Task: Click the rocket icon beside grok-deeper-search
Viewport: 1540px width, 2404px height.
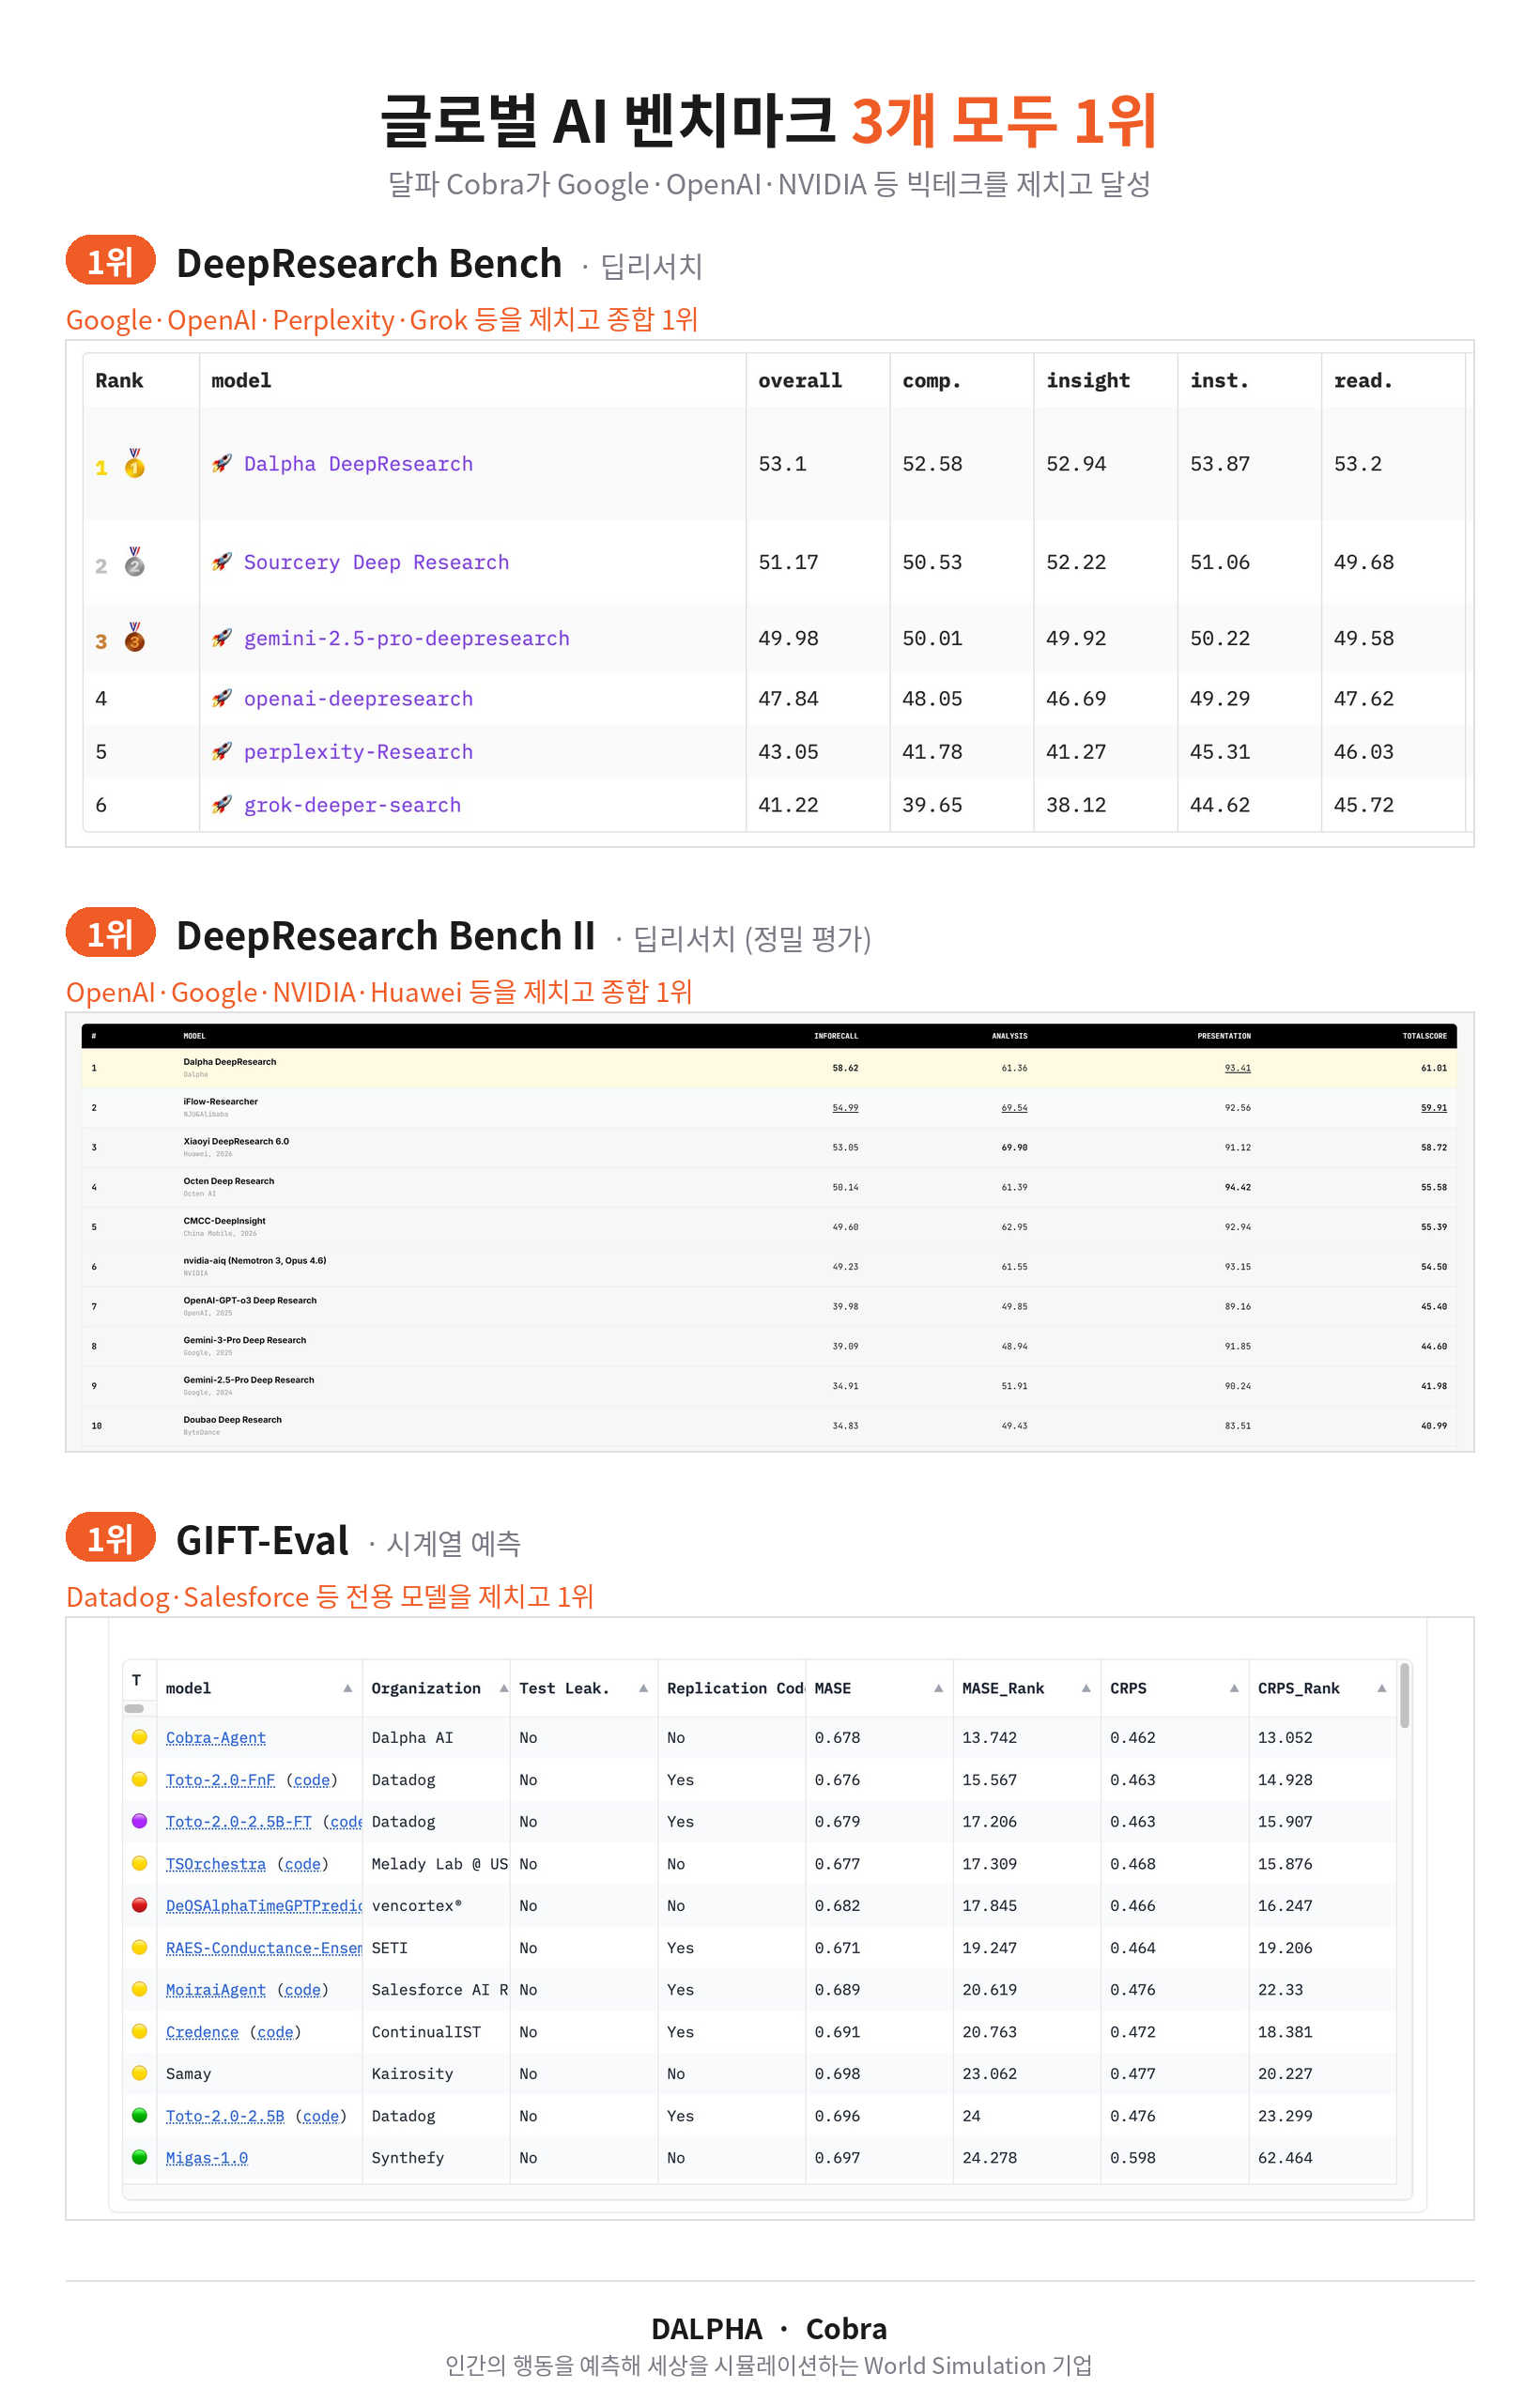Action: point(222,803)
